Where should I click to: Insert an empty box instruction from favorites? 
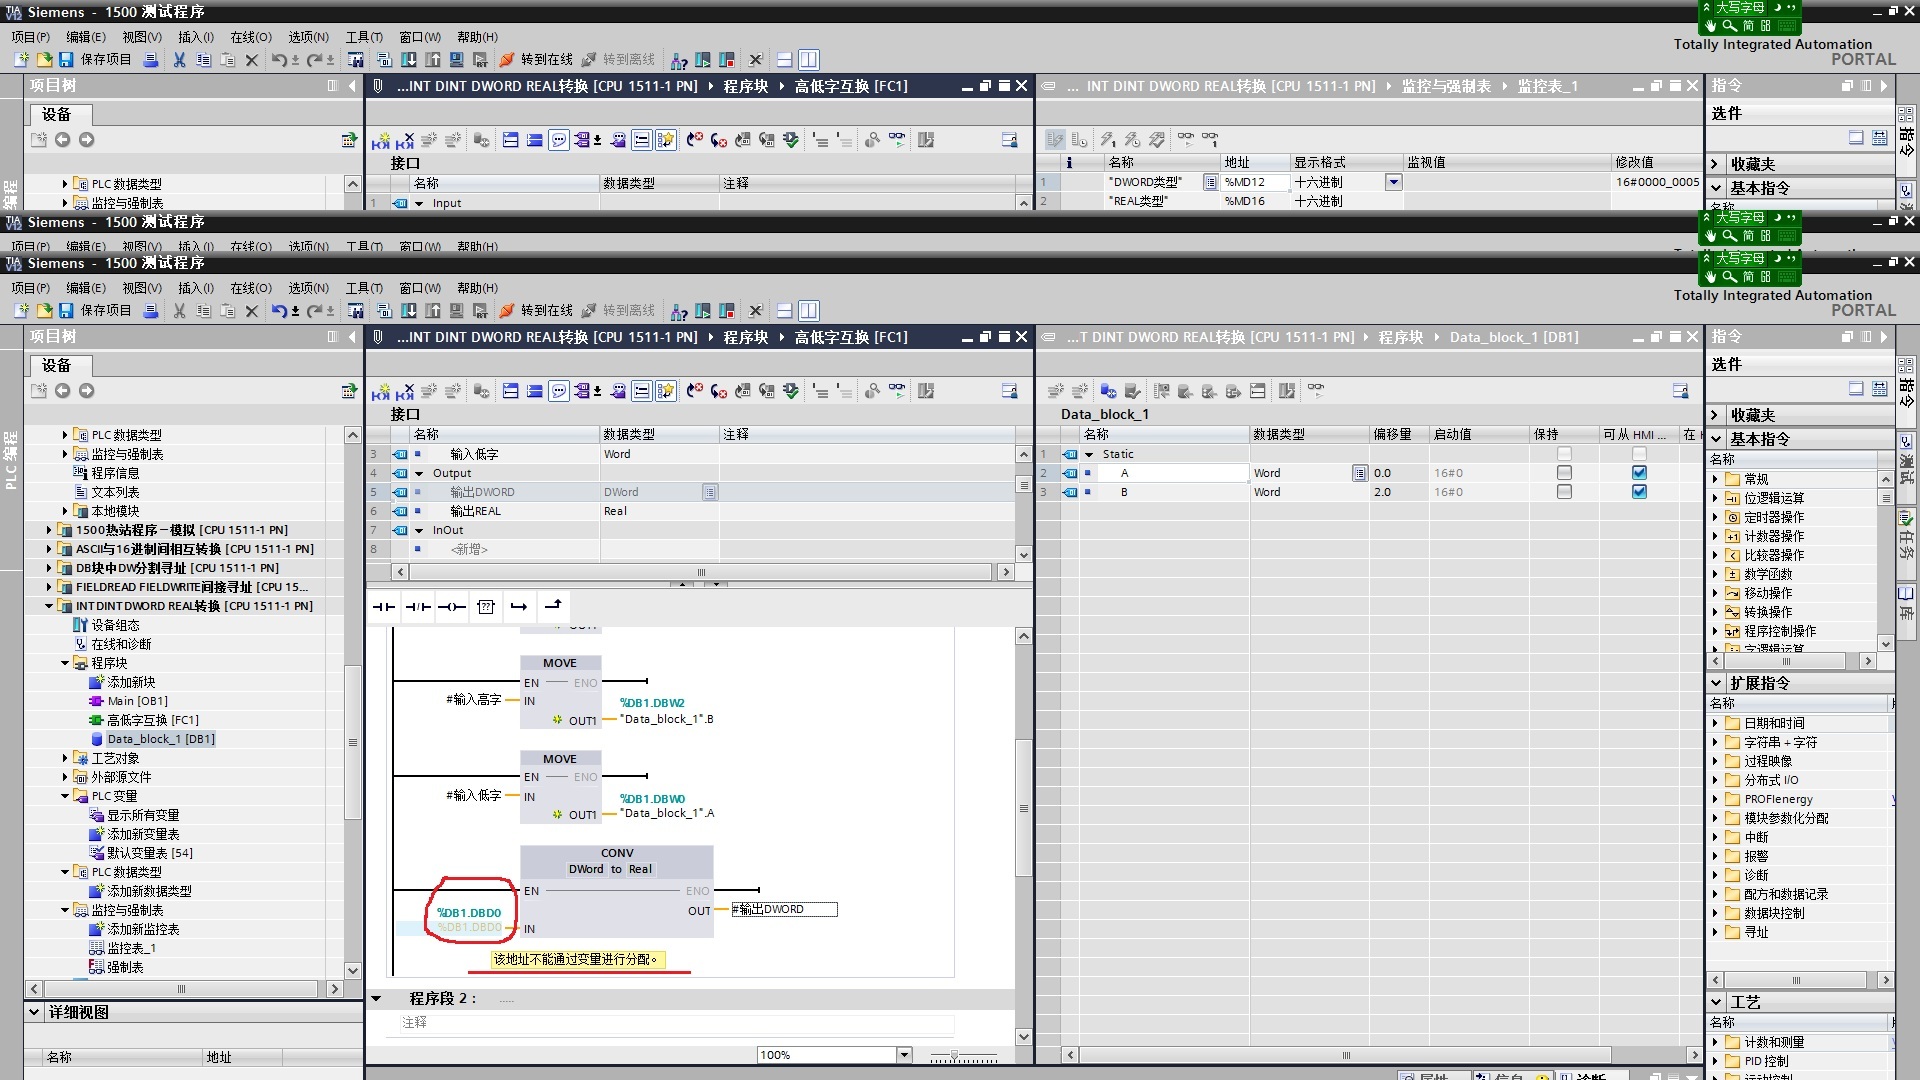pos(486,607)
